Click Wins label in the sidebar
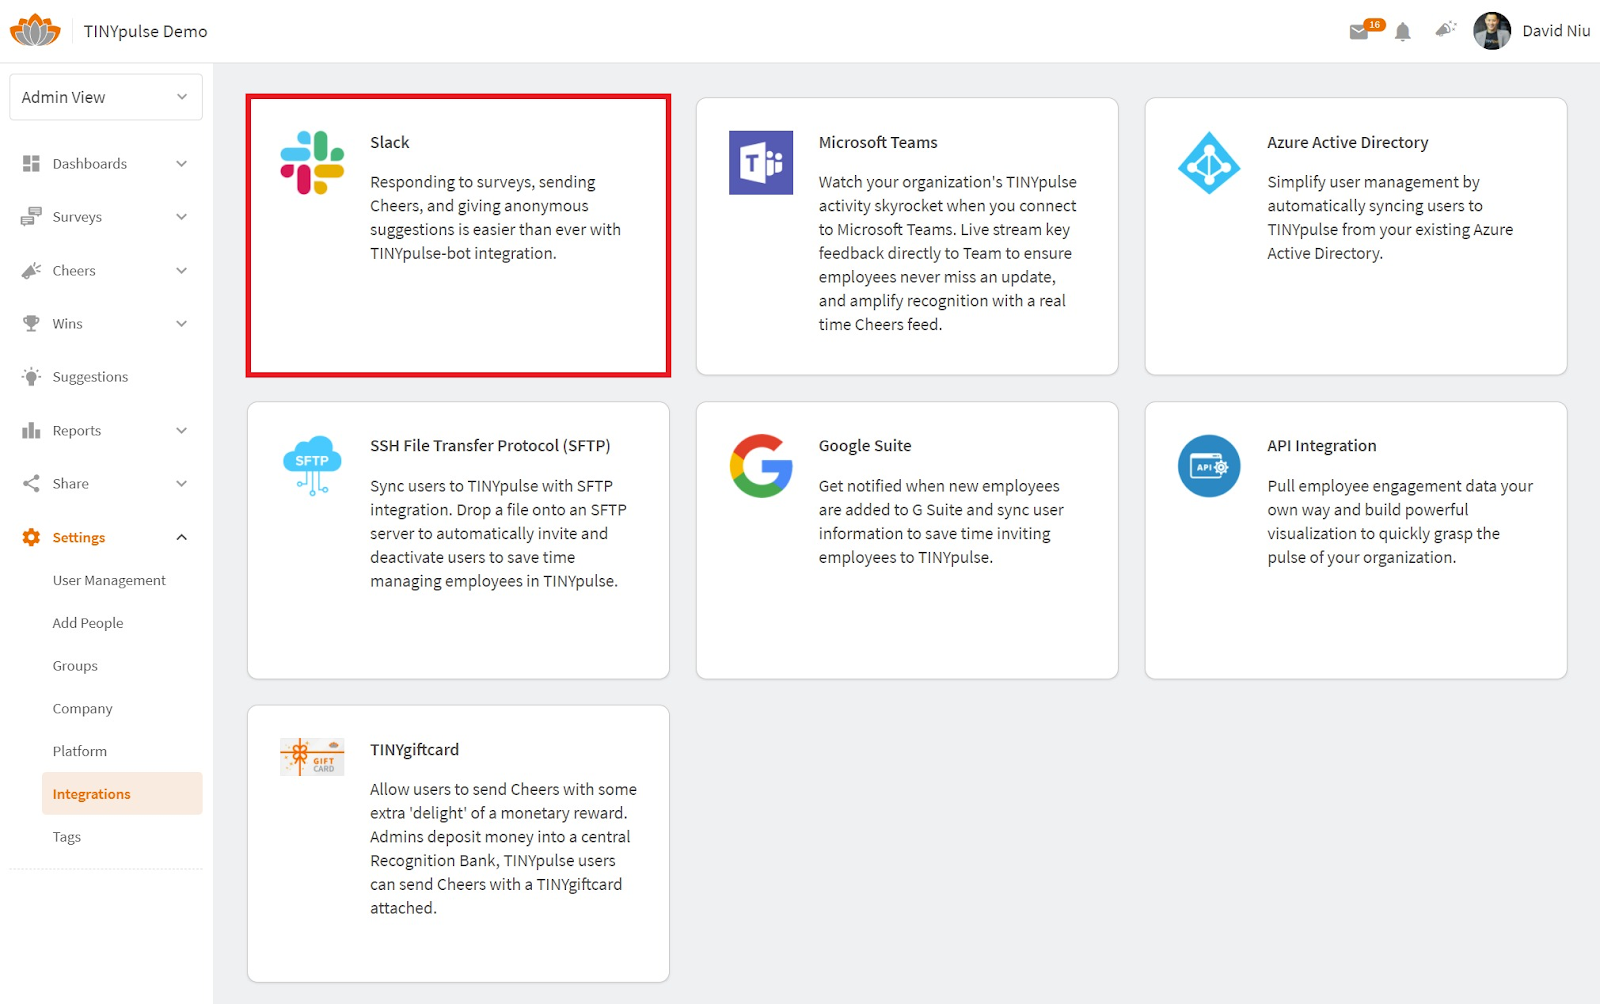This screenshot has width=1600, height=1004. click(x=68, y=323)
